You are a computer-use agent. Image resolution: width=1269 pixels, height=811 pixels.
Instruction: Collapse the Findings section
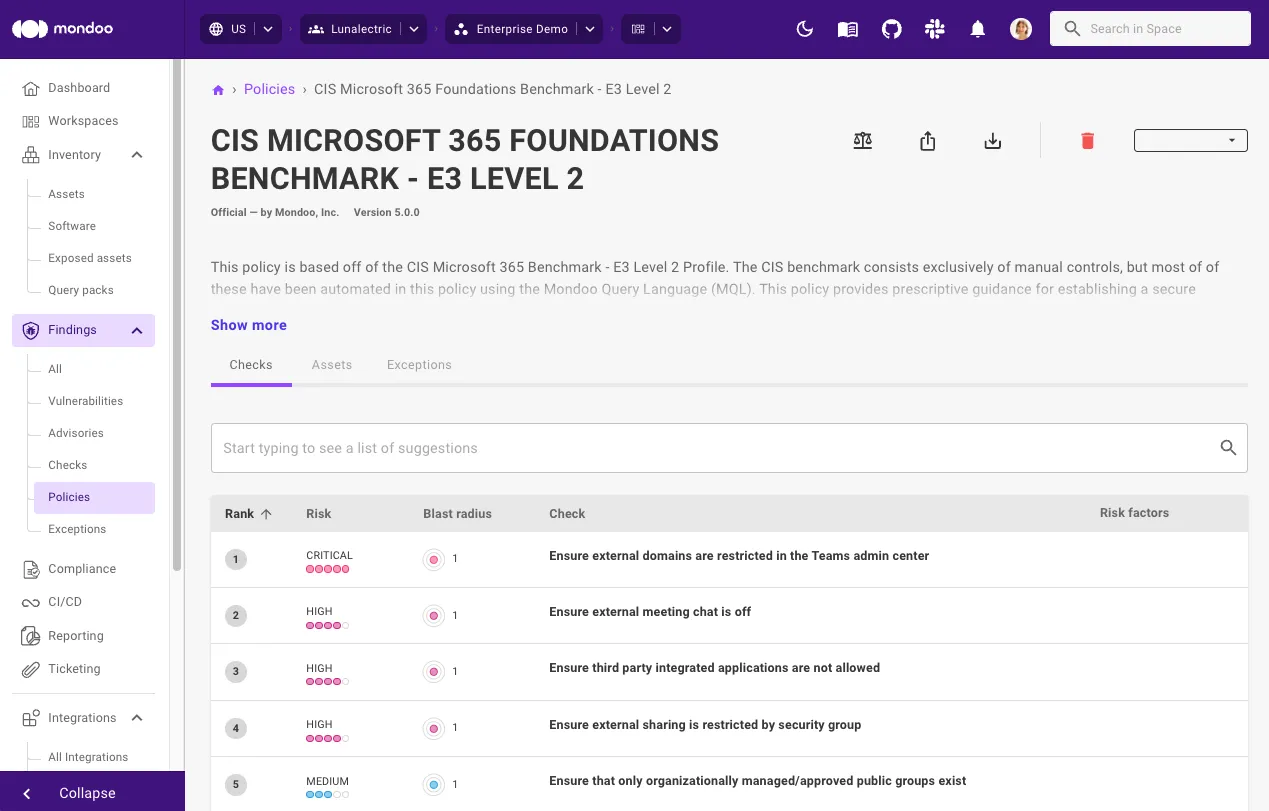[137, 330]
